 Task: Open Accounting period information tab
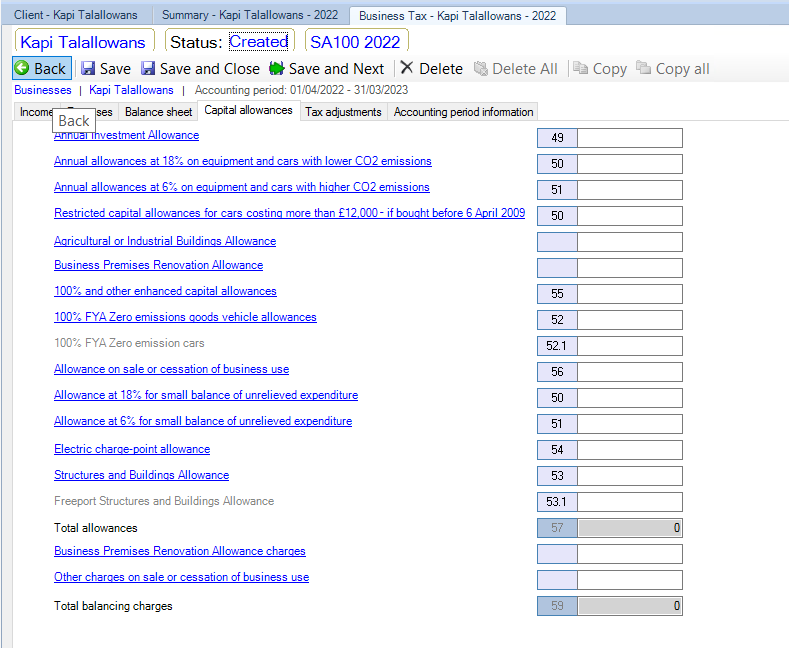pyautogui.click(x=463, y=112)
